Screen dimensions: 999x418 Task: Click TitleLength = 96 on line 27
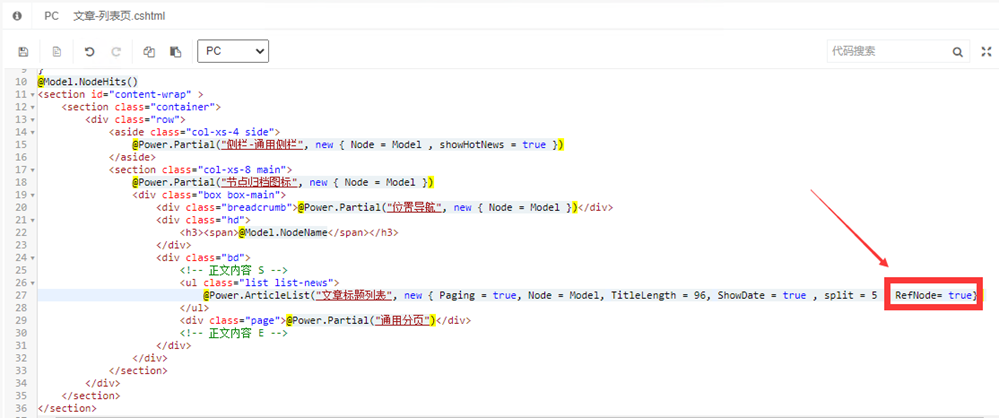click(659, 296)
